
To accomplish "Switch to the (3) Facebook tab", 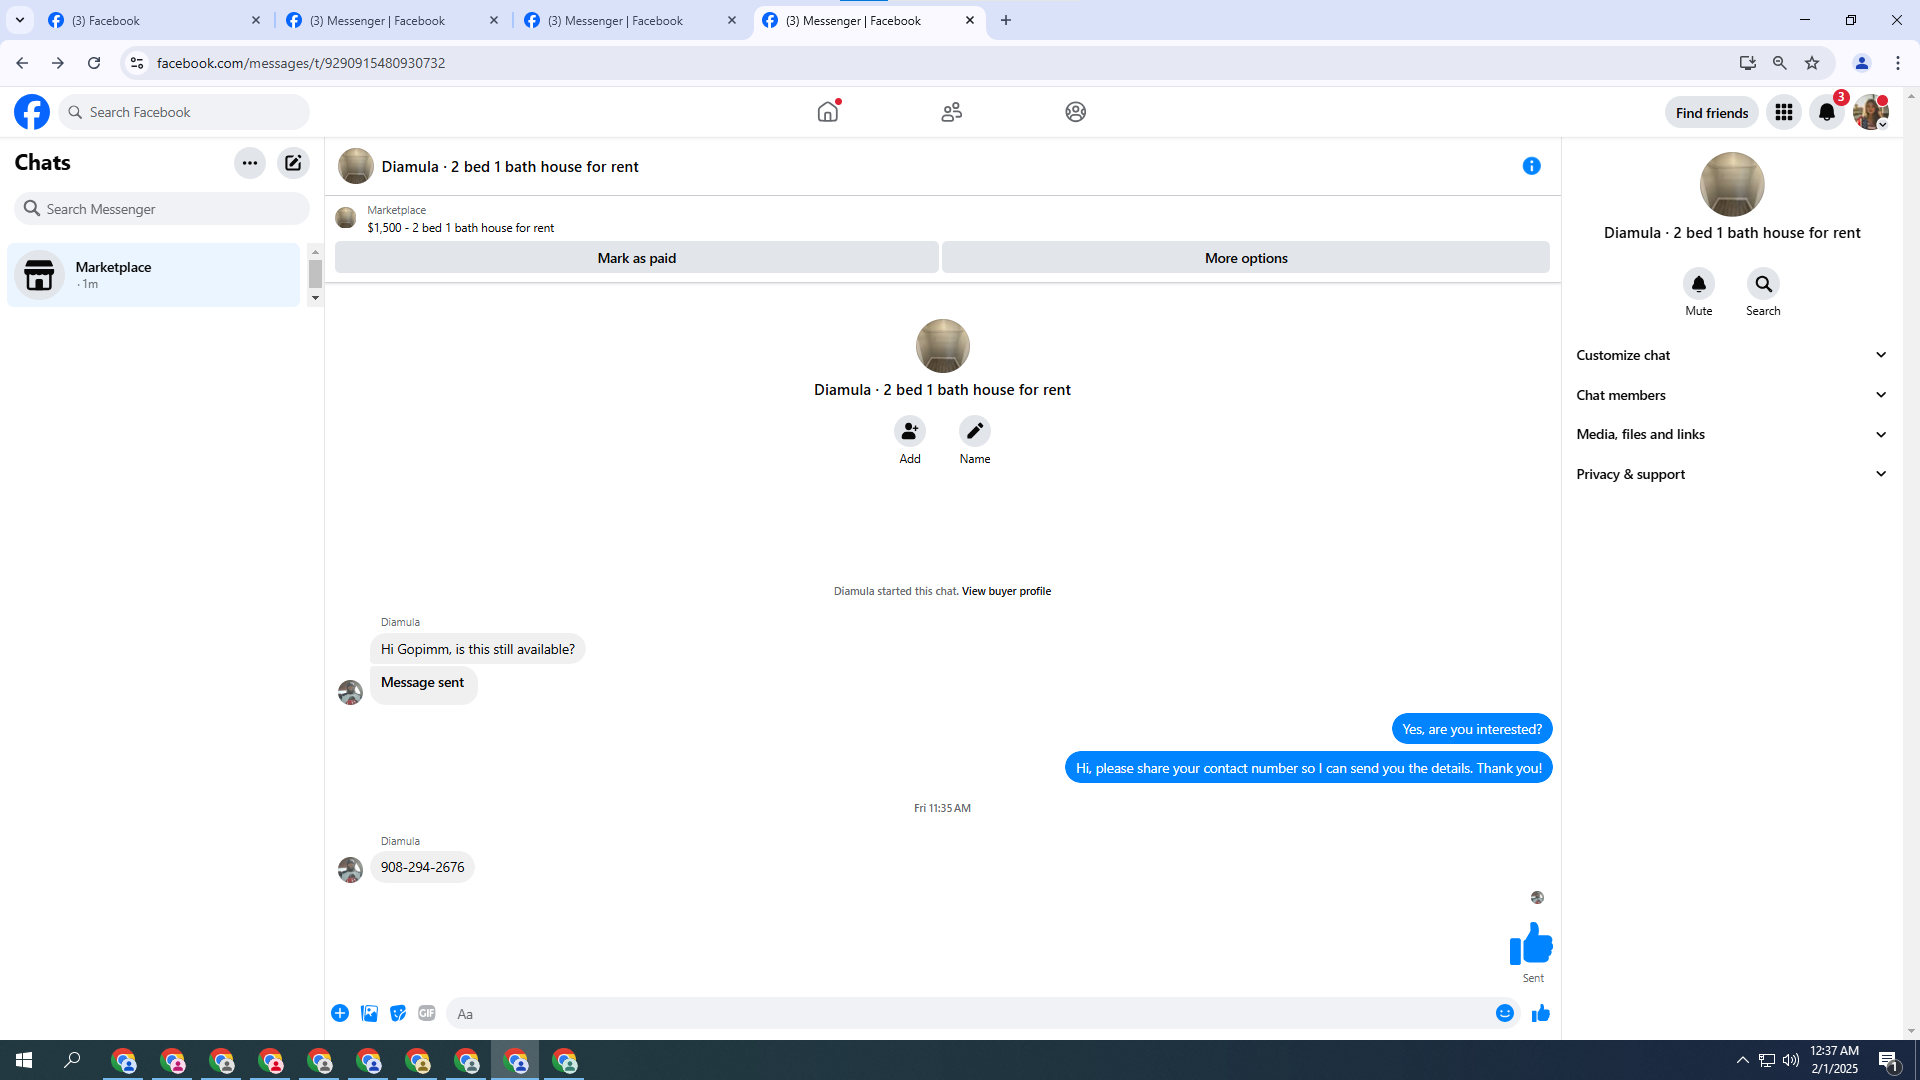I will click(x=153, y=20).
